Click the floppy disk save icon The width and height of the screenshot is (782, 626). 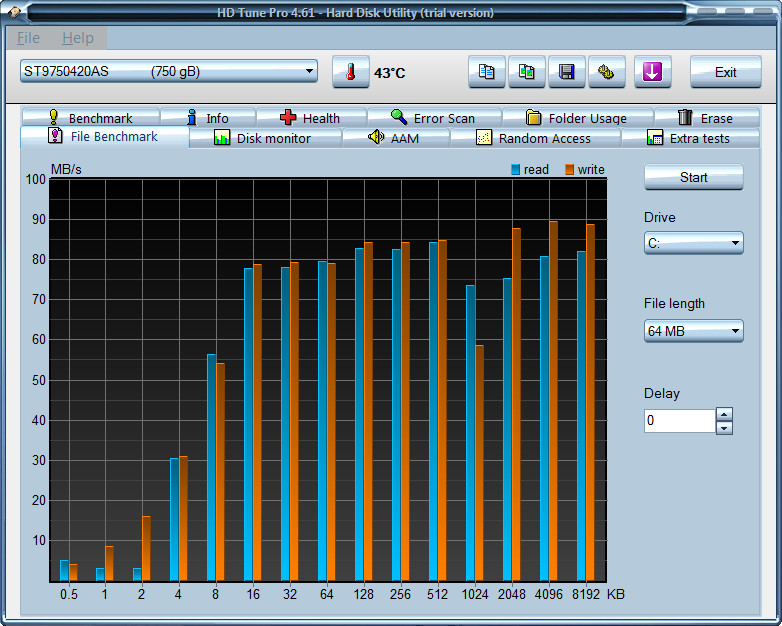567,72
